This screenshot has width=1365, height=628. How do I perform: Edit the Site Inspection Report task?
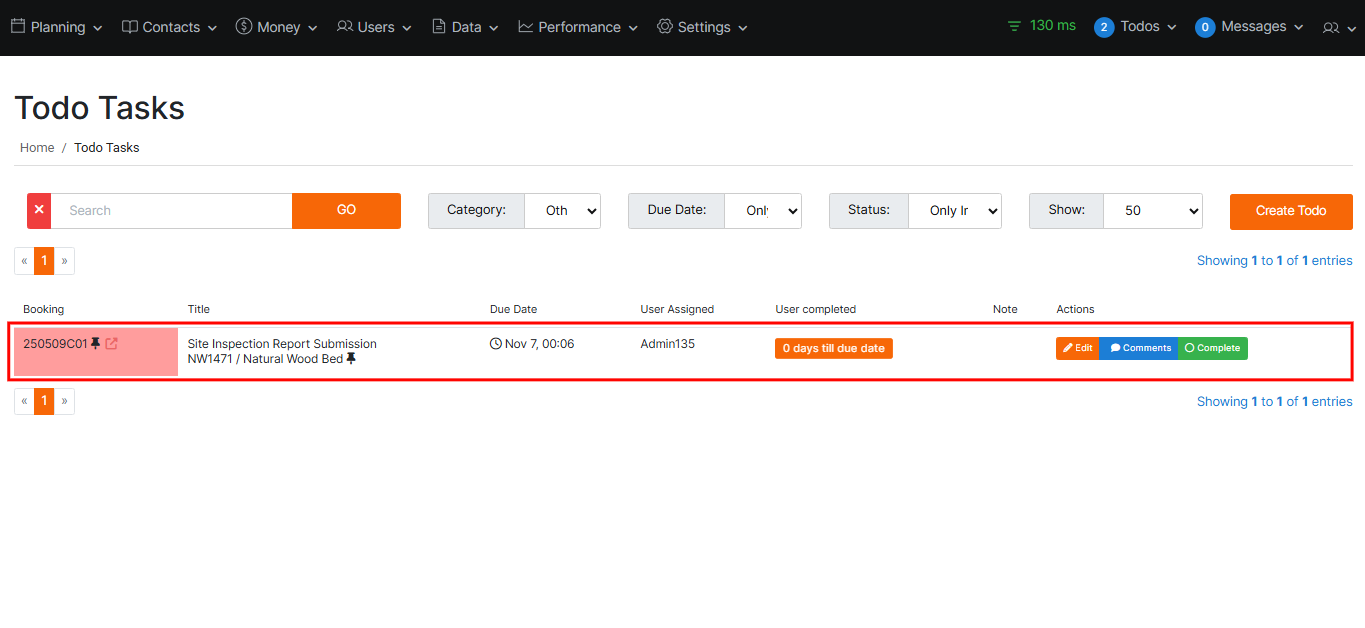(1077, 348)
